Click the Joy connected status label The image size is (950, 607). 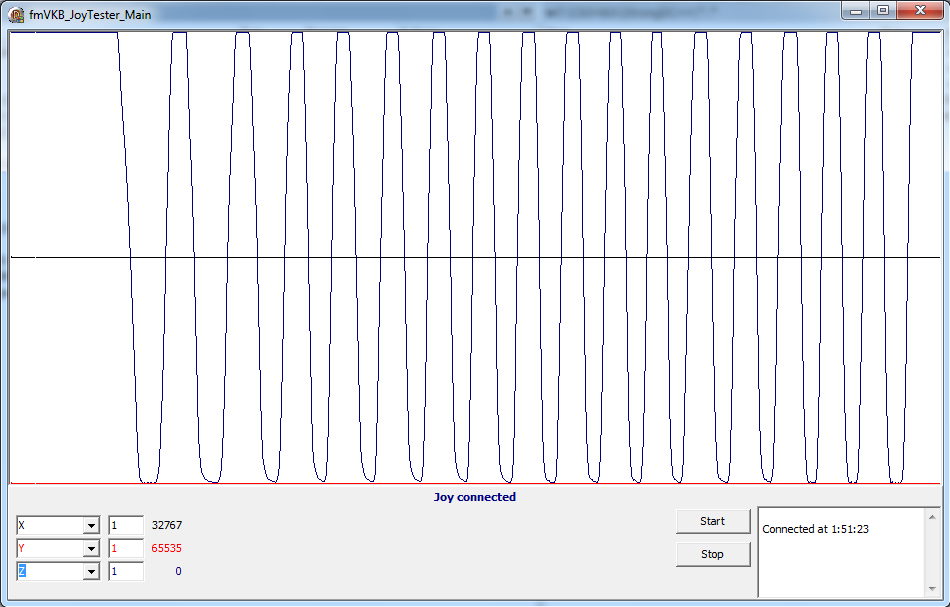click(475, 497)
